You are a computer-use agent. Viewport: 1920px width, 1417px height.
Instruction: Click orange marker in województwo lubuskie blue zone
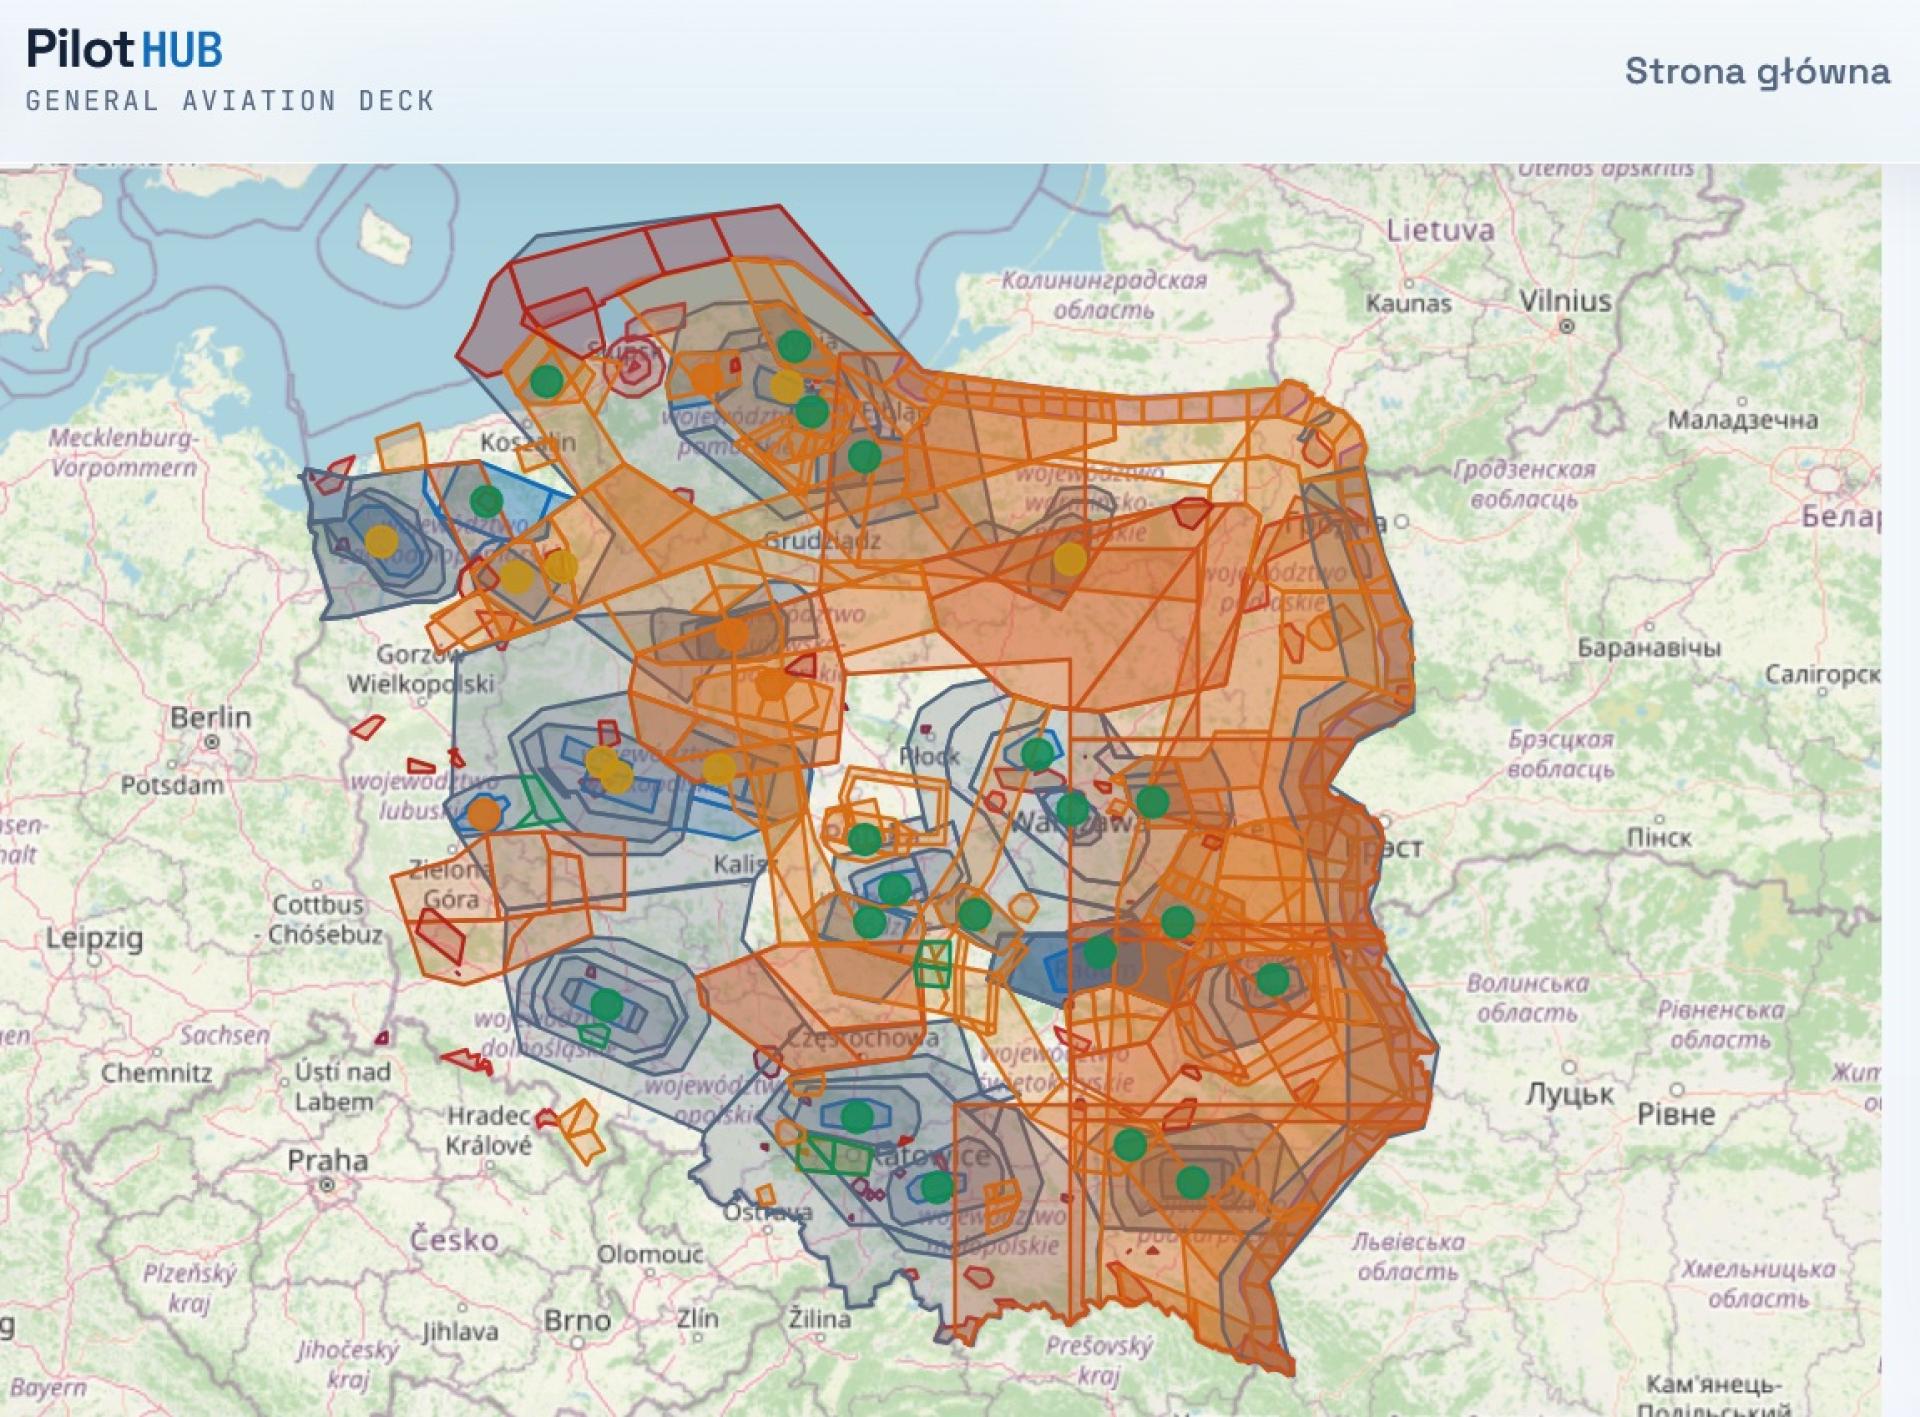484,814
